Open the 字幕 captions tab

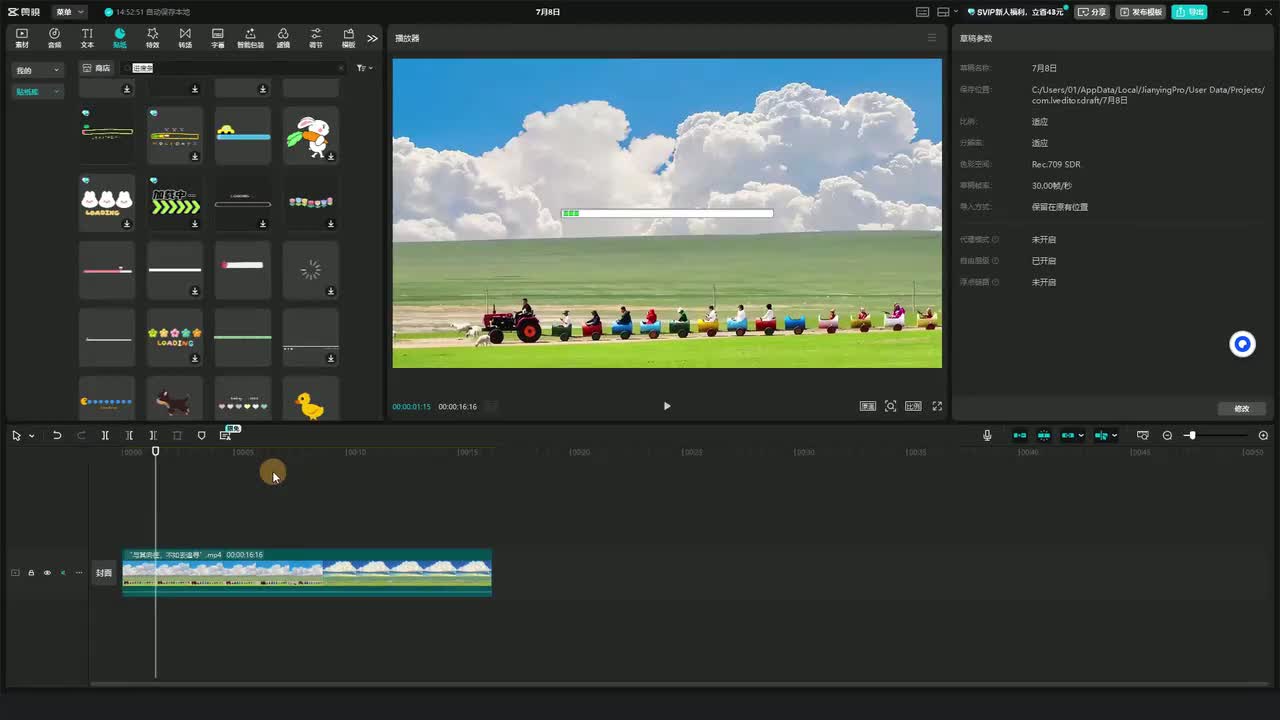point(218,38)
